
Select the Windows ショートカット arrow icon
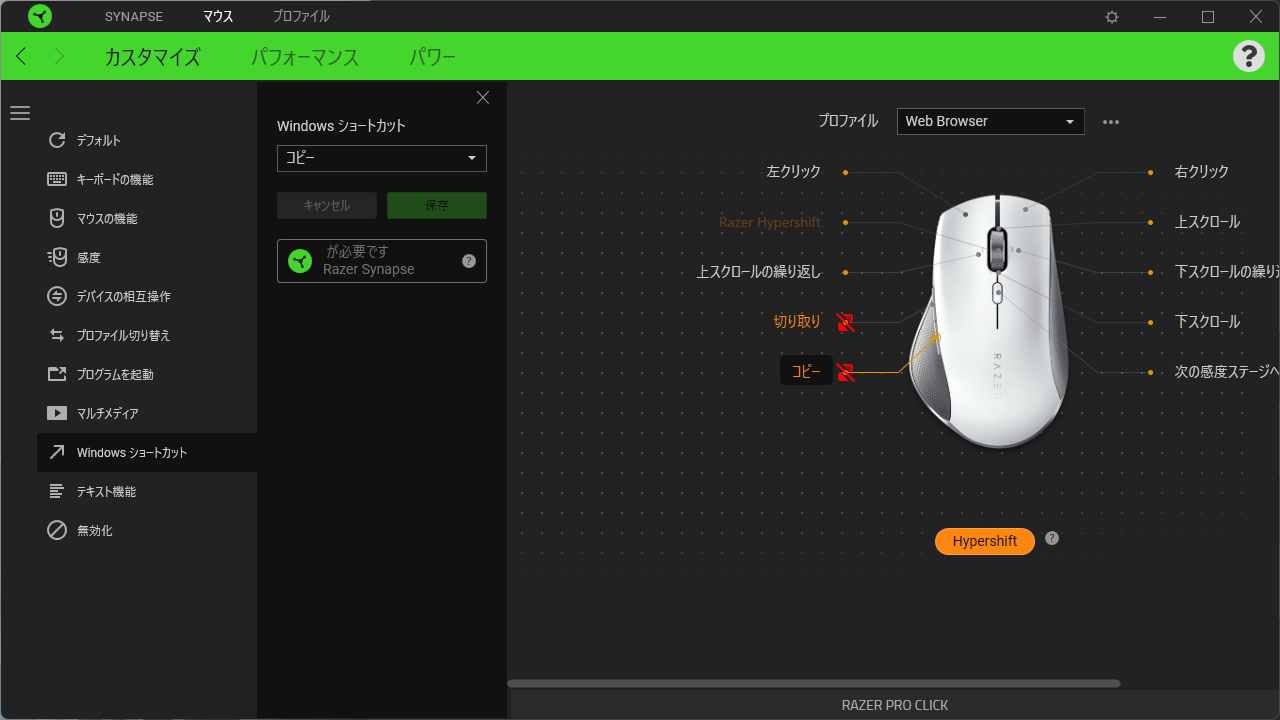[x=57, y=452]
